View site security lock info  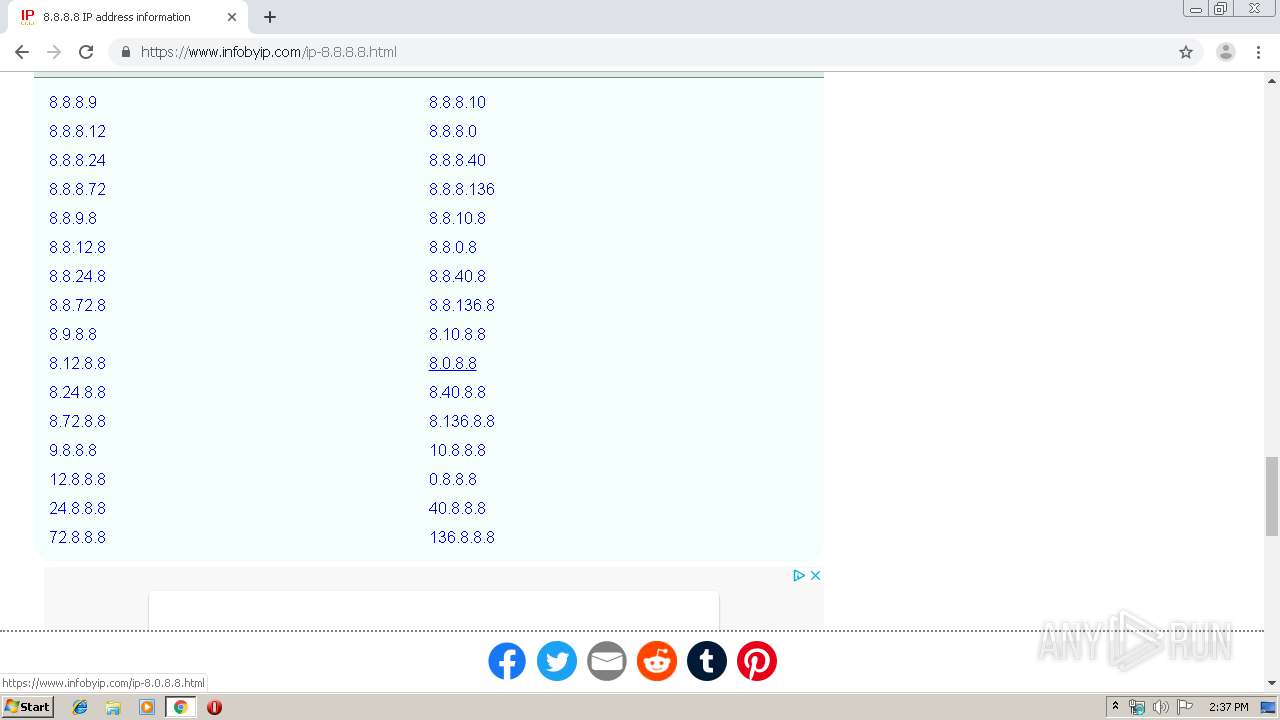(x=125, y=52)
